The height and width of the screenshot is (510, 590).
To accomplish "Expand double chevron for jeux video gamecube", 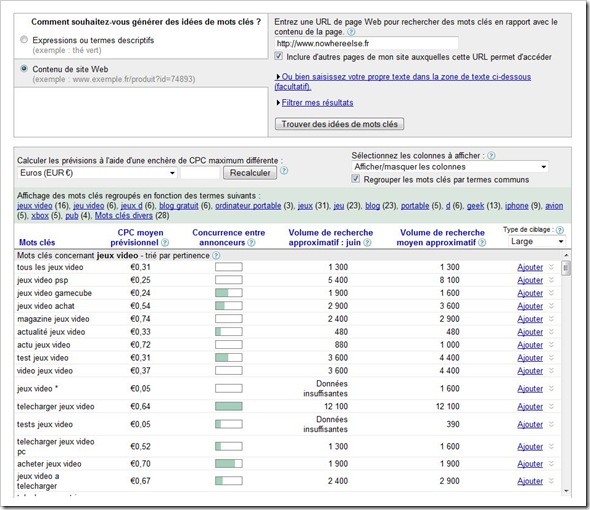I will click(551, 293).
